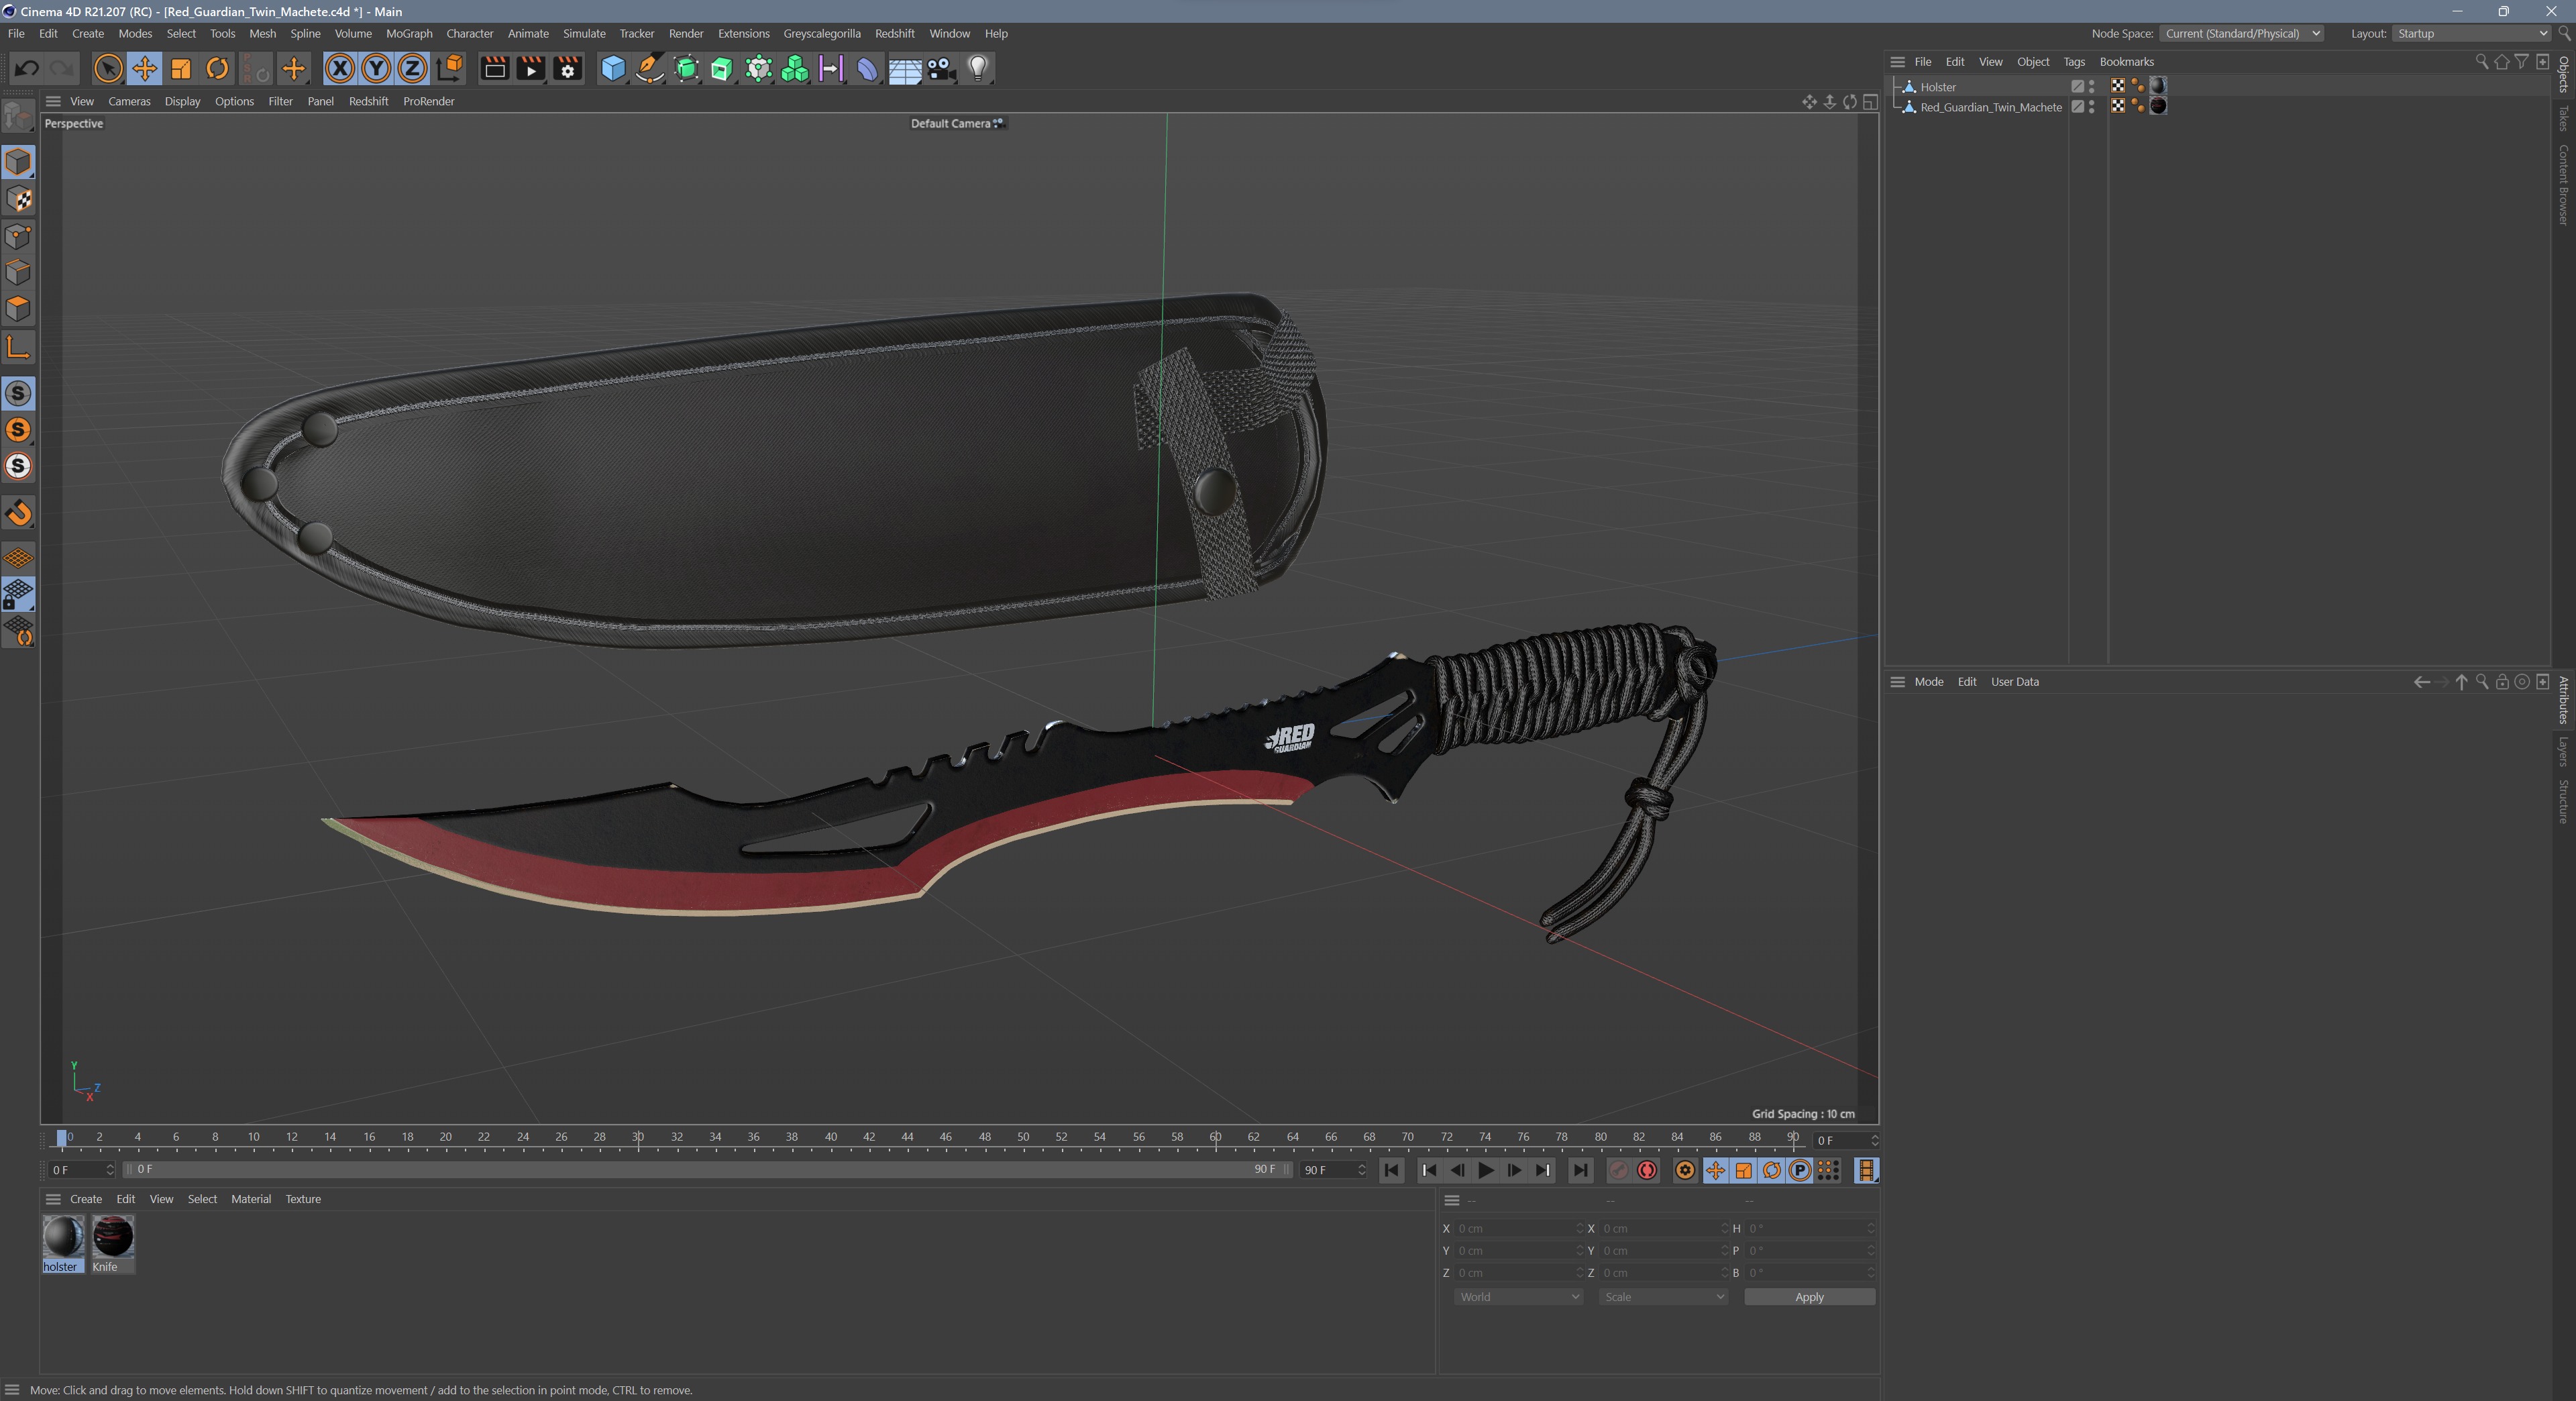Render the current view
Viewport: 2576px width, 1401px height.
(494, 68)
